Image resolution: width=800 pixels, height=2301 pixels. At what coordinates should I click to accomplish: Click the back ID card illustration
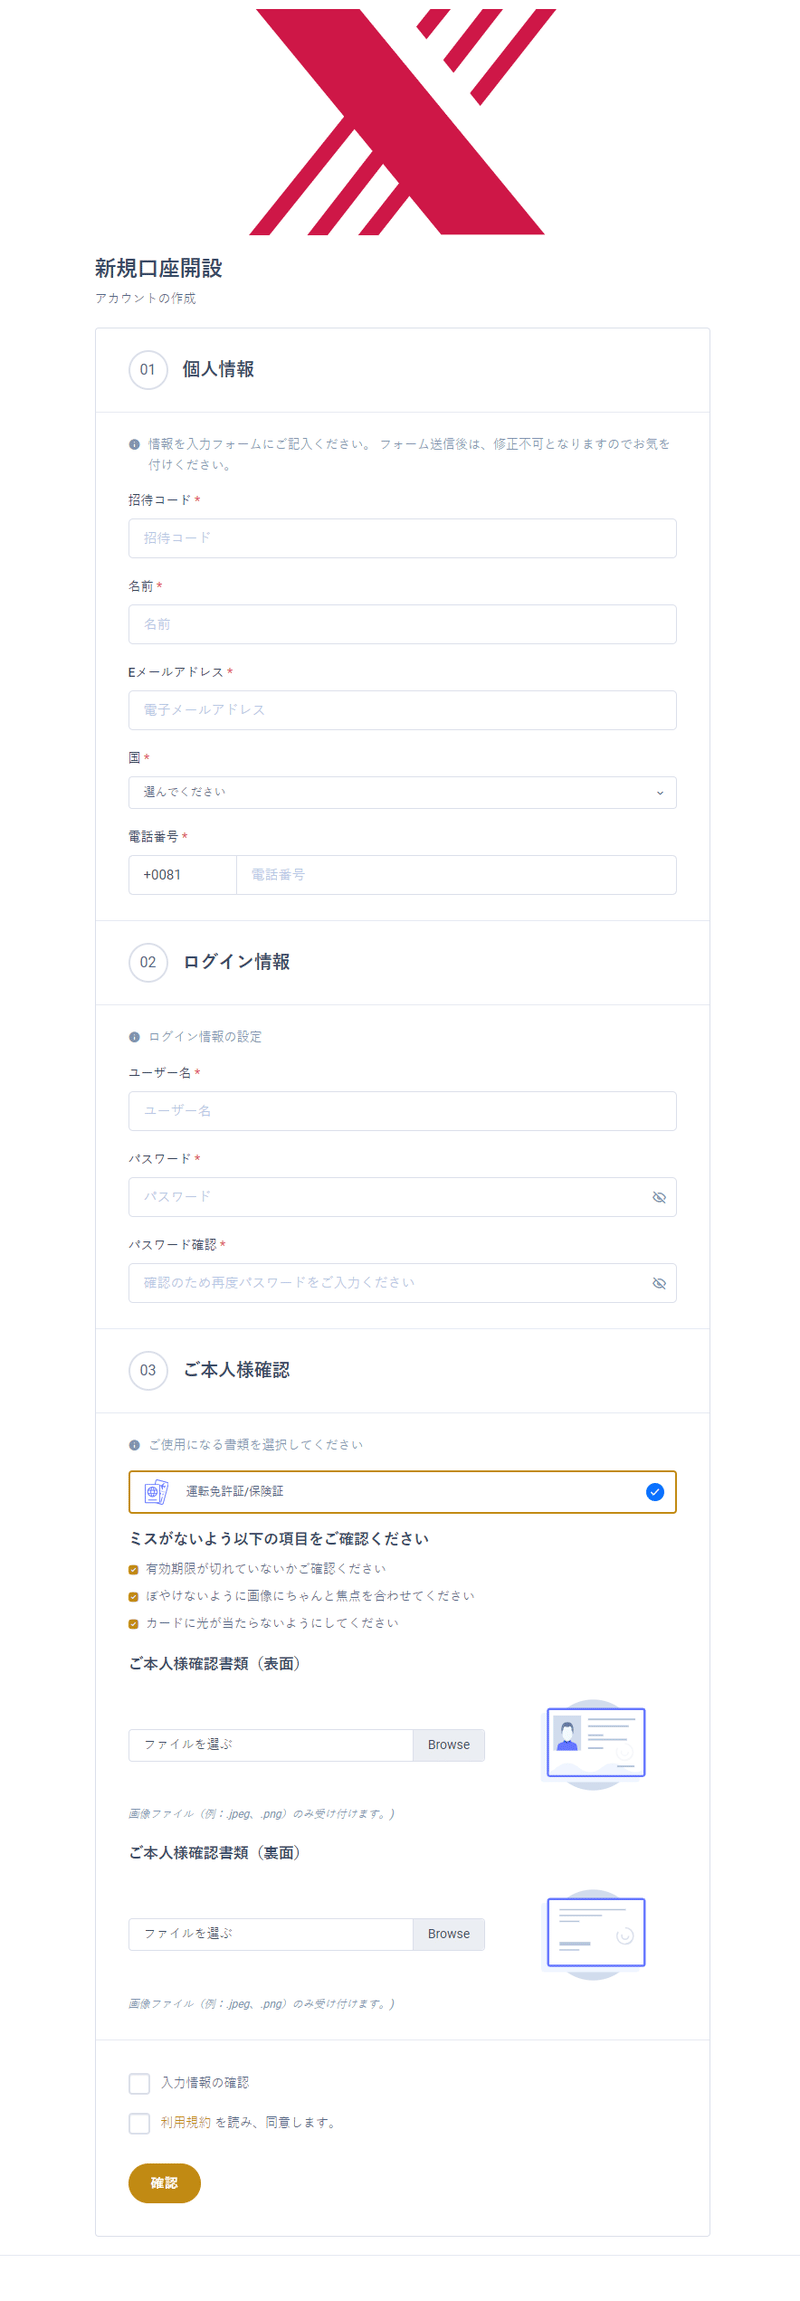[x=595, y=1932]
